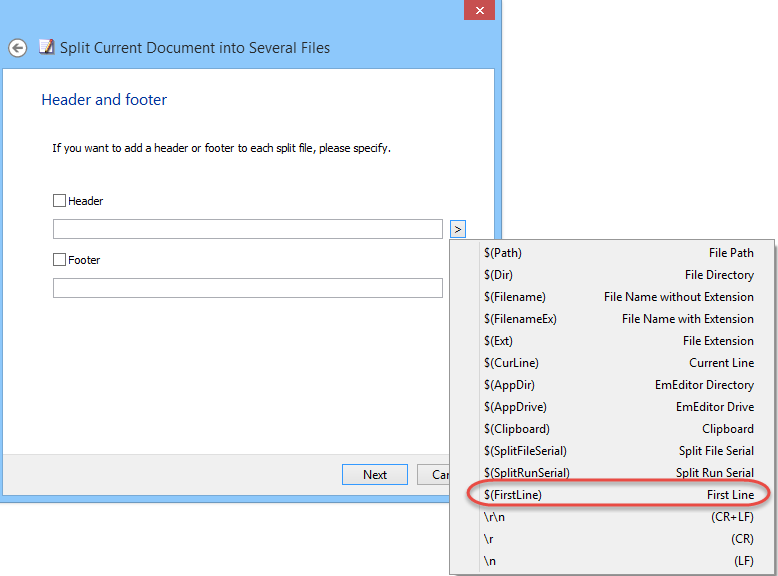This screenshot has height=576, width=778.
Task: Enable the Footer checkbox
Action: (60, 259)
